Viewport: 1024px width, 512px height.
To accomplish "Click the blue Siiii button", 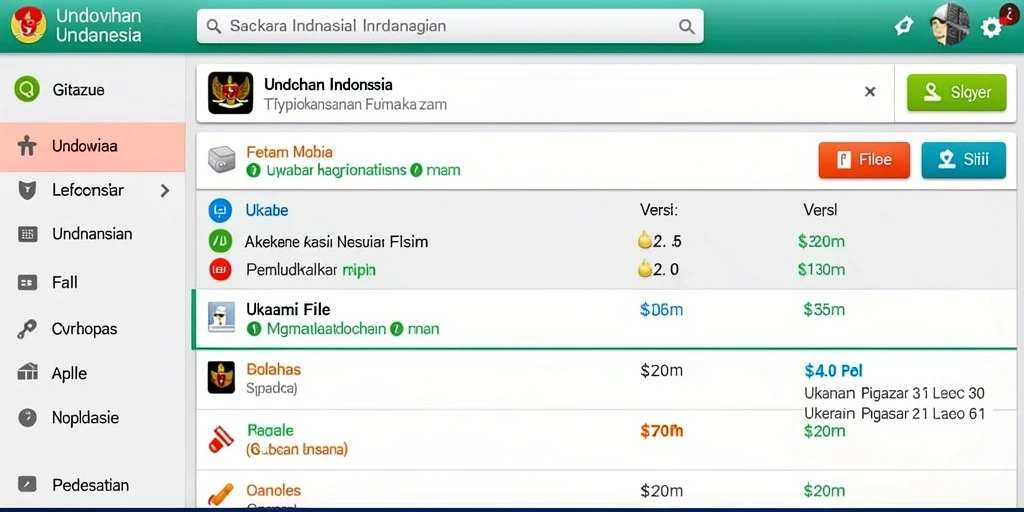I will [x=963, y=160].
